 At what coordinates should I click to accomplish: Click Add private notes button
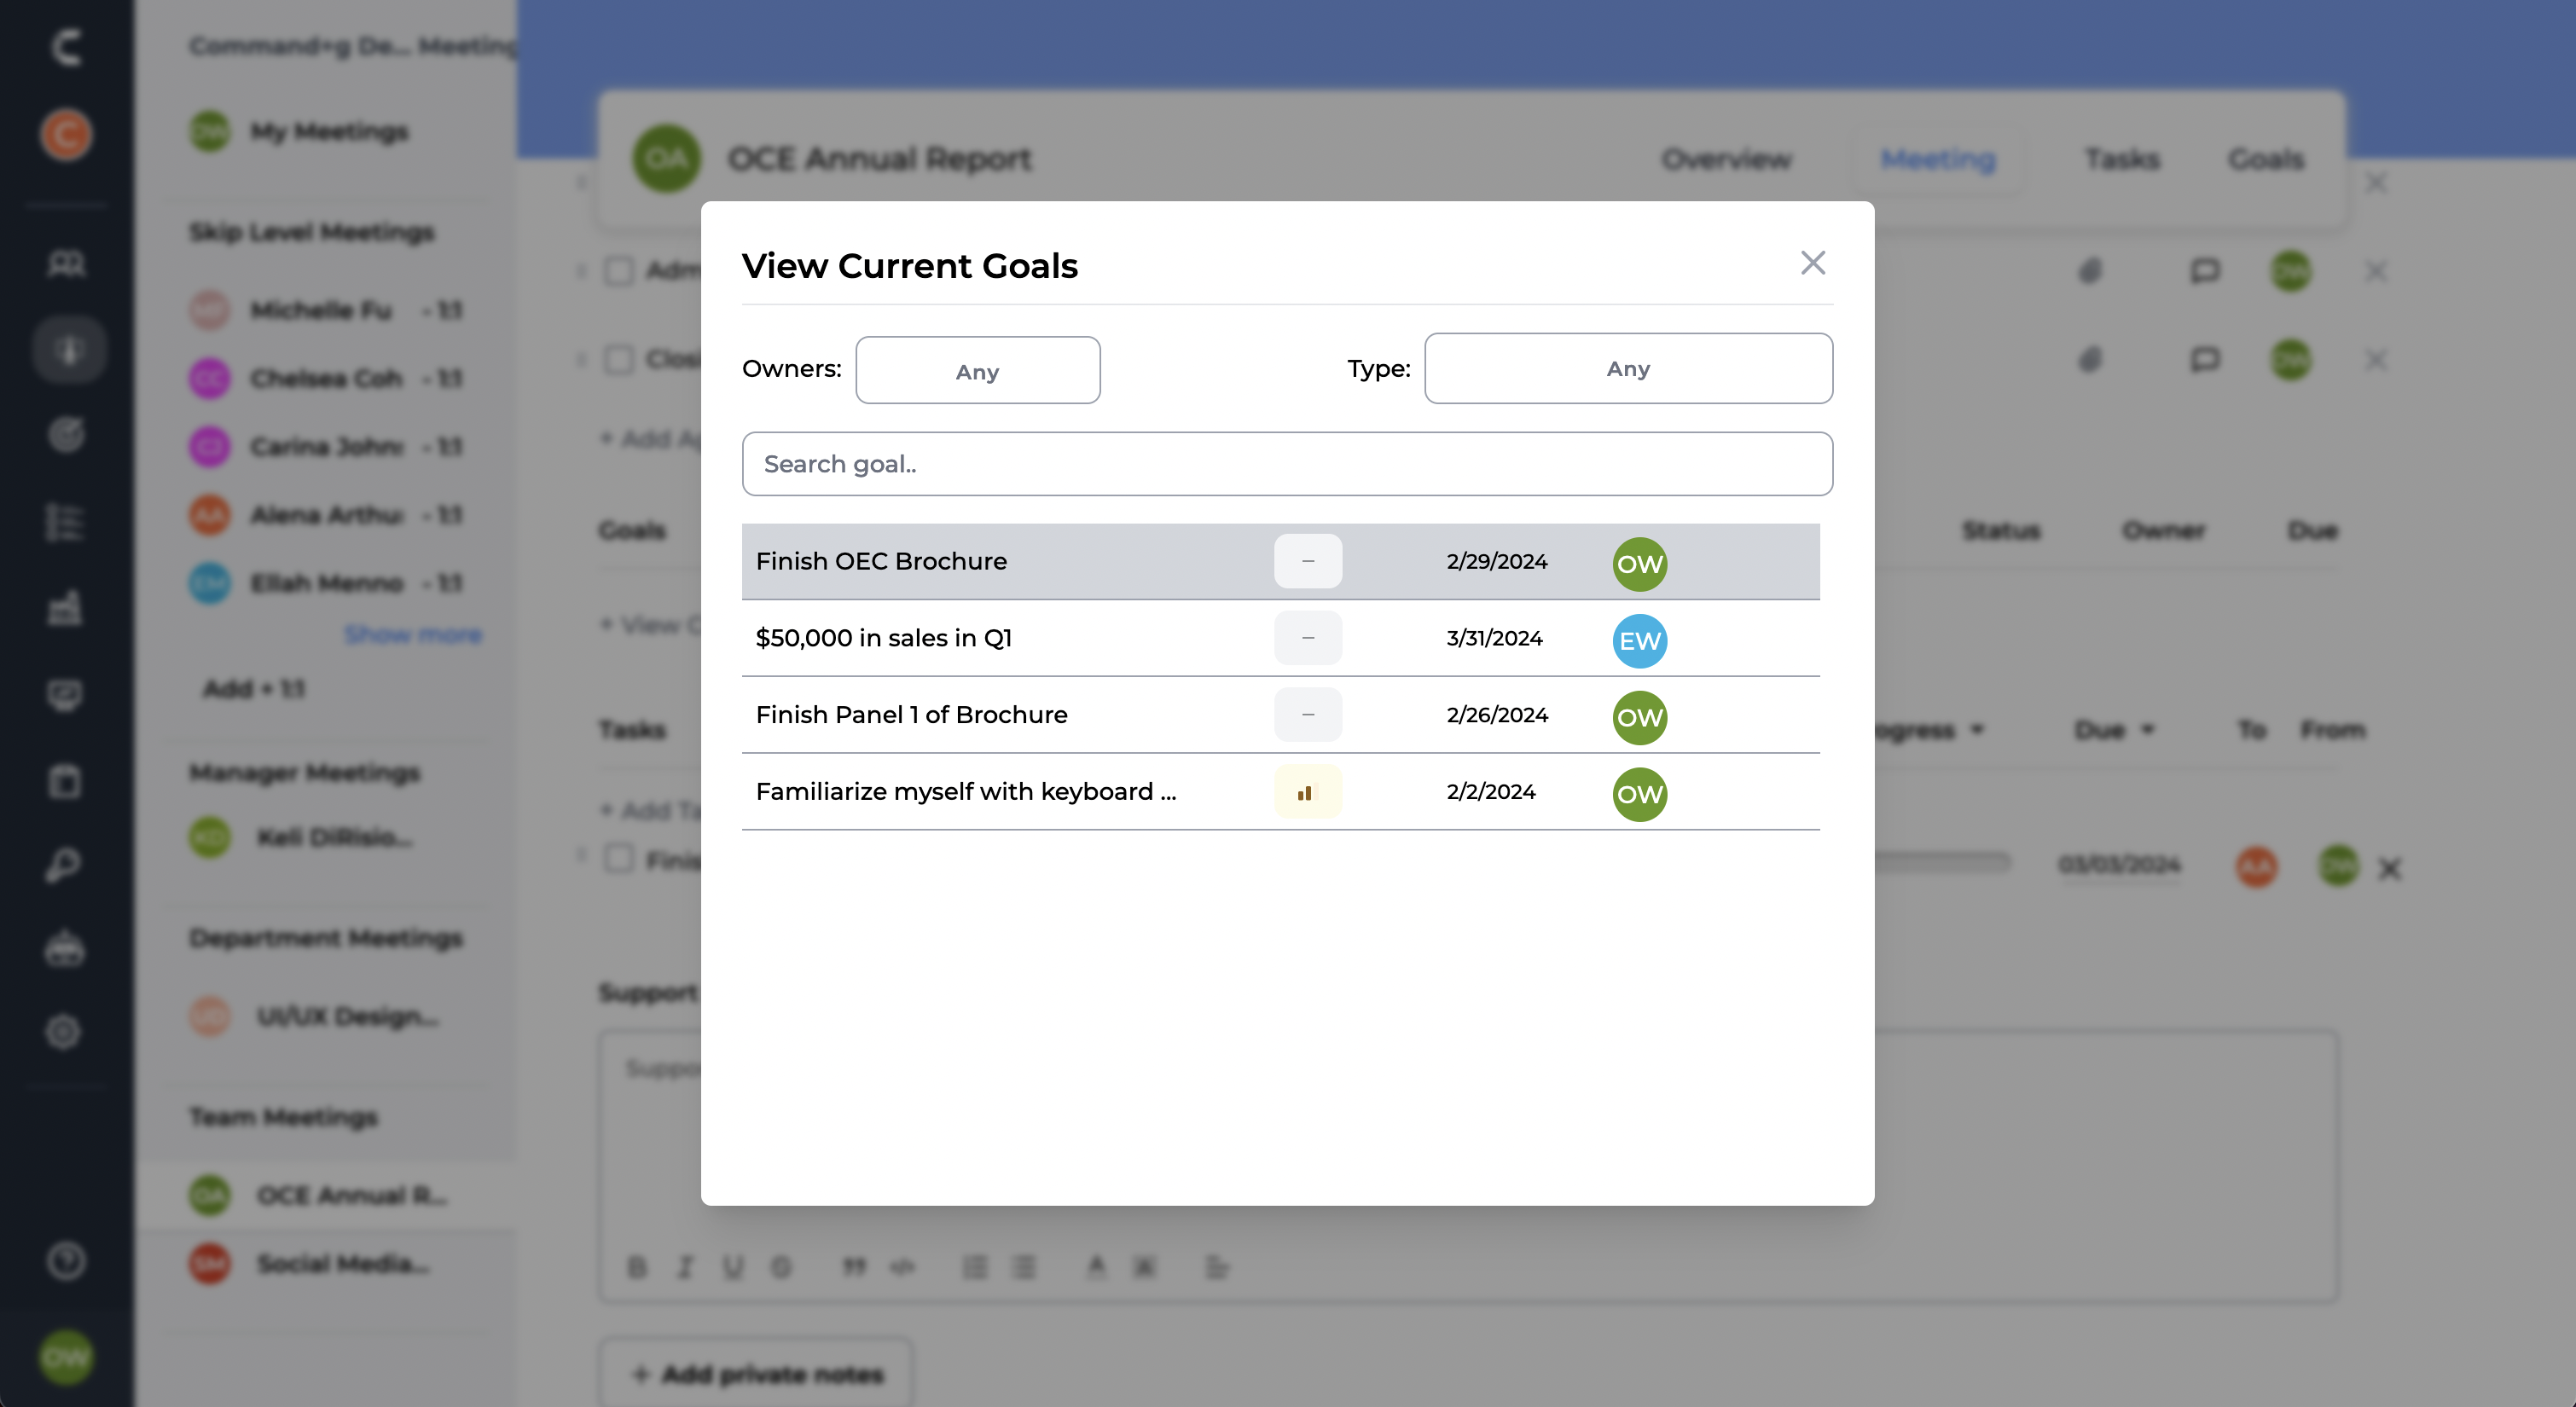757,1374
